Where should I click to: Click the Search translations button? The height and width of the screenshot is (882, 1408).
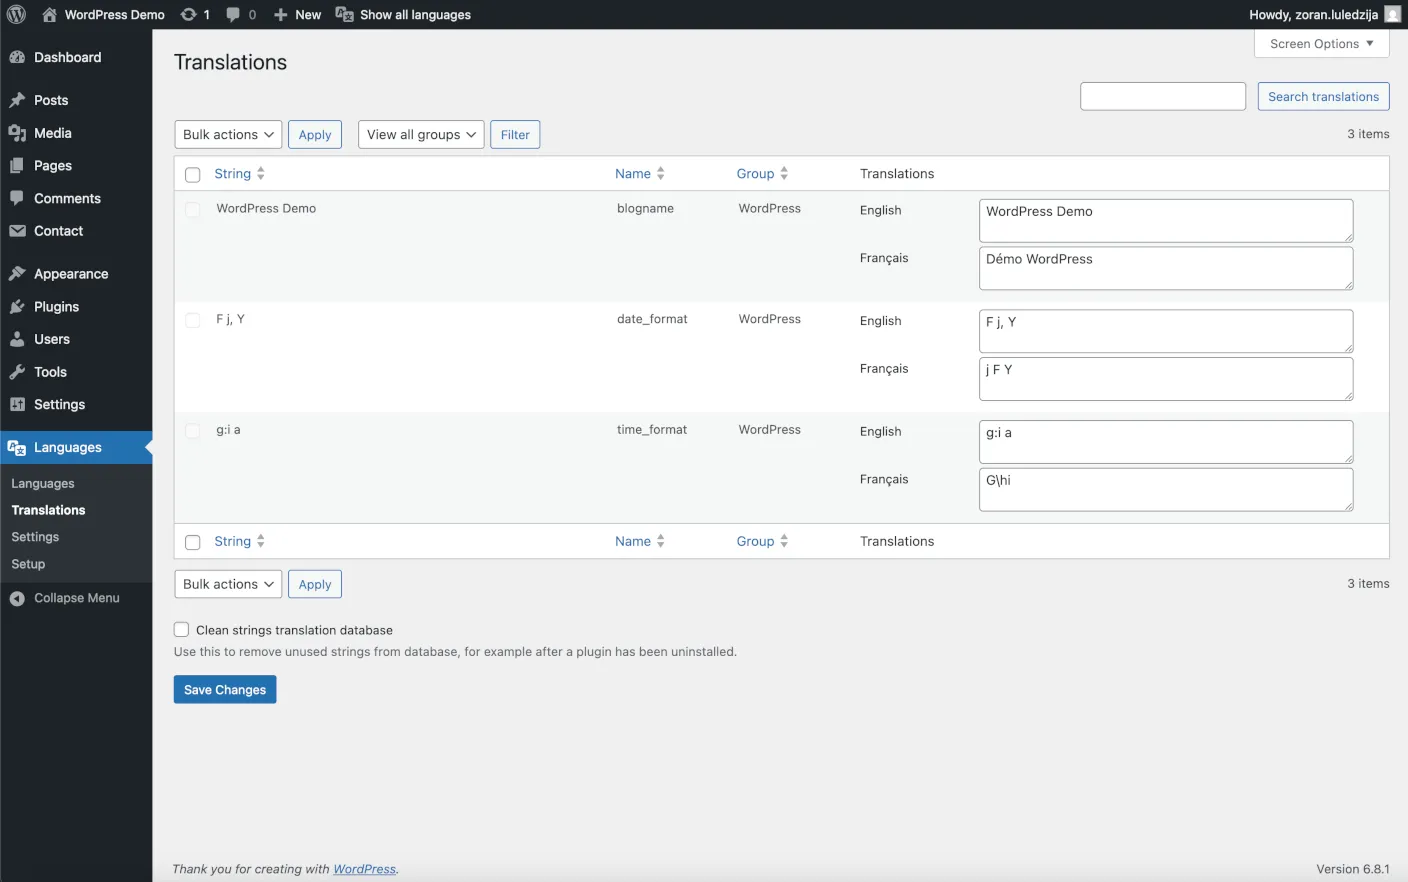[x=1323, y=97]
